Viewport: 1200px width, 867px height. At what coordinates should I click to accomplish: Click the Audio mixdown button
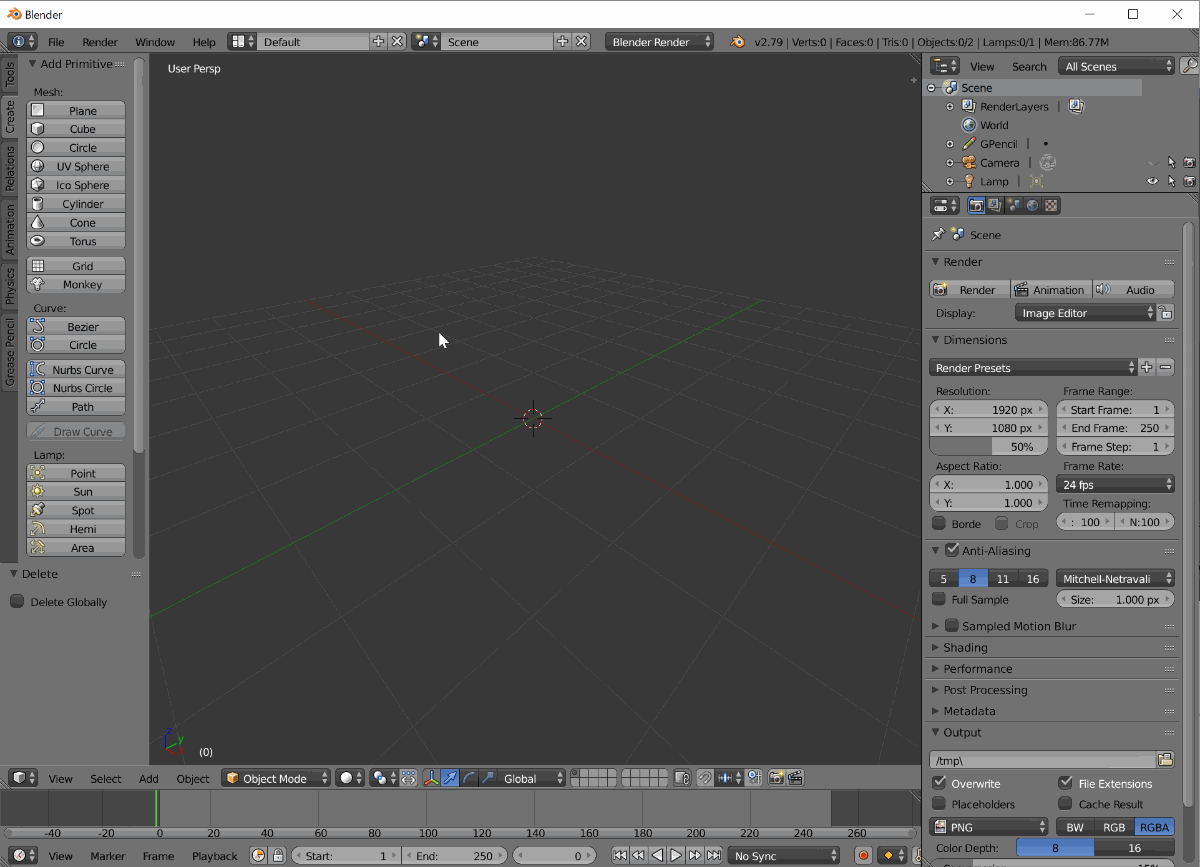pos(1133,290)
